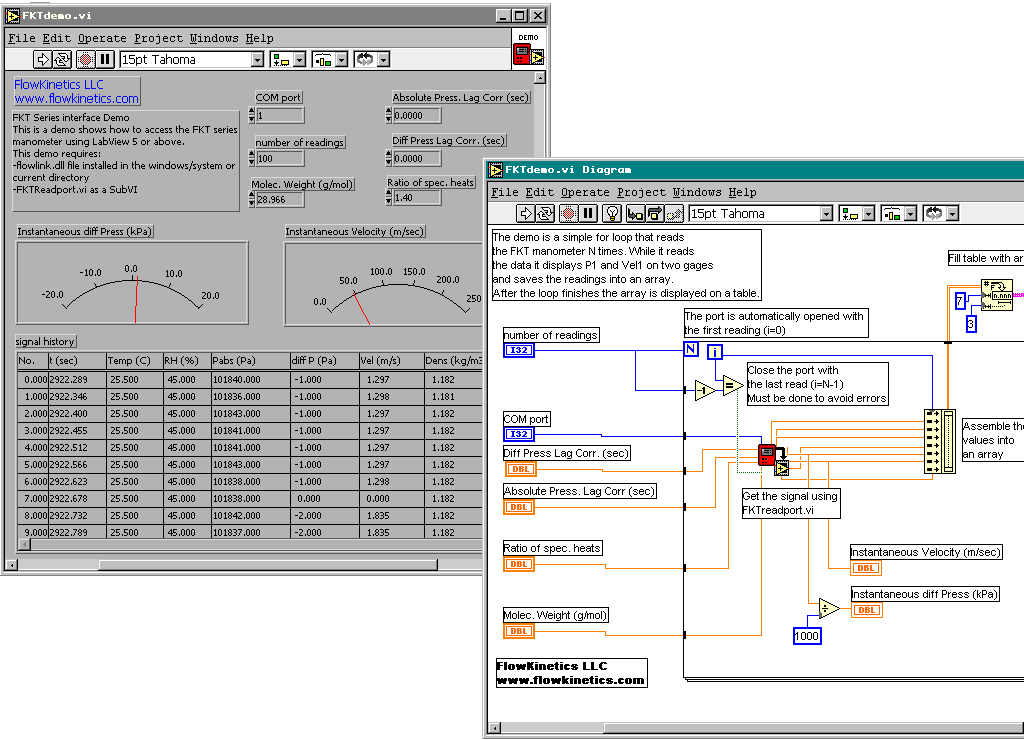The image size is (1024, 740).
Task: Click the www.flowkinetics.com link on front panel
Action: coord(76,99)
